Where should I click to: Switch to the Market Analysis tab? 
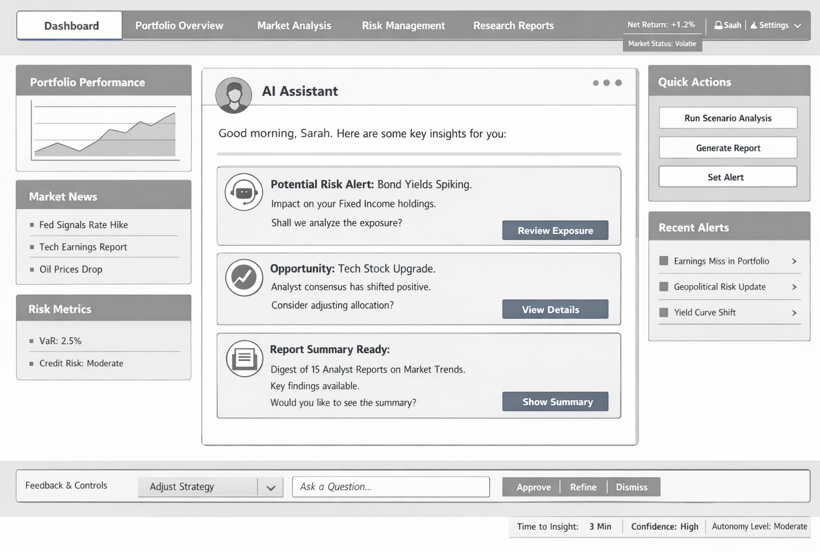pyautogui.click(x=294, y=26)
